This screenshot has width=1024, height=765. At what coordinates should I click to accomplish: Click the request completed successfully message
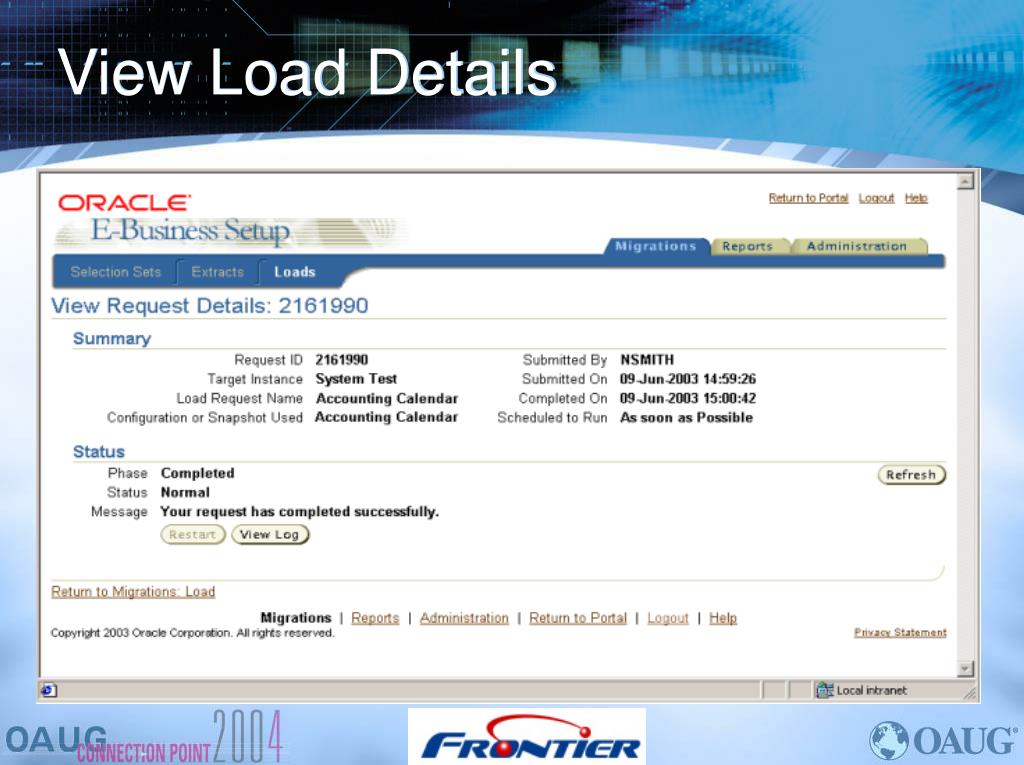pos(299,512)
